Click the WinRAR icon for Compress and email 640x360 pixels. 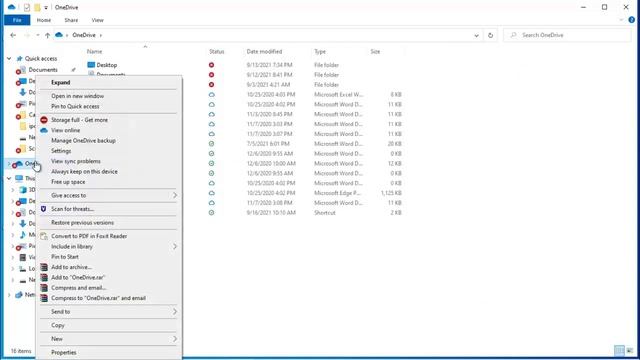click(44, 288)
